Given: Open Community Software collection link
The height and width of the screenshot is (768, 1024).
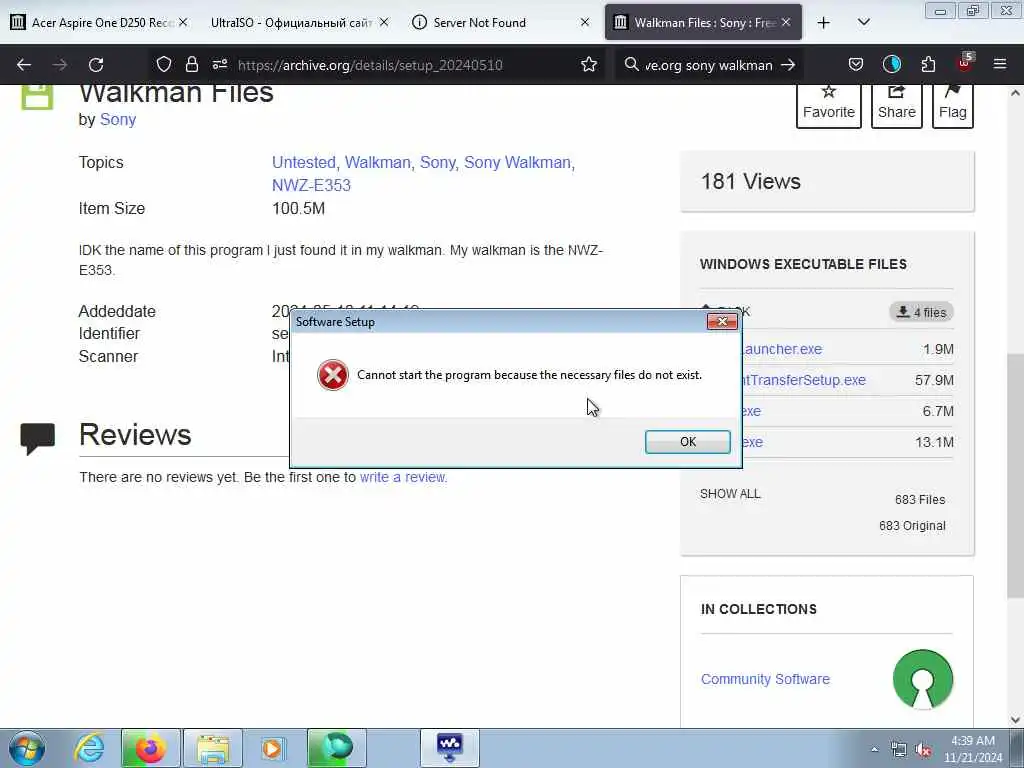Looking at the screenshot, I should point(765,679).
